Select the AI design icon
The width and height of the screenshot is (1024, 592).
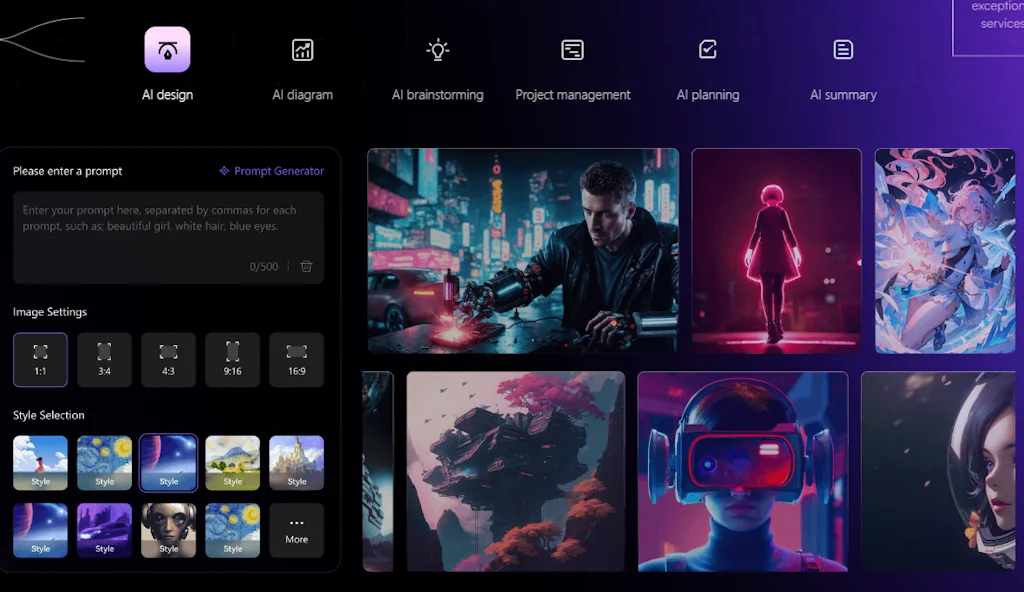(x=167, y=50)
